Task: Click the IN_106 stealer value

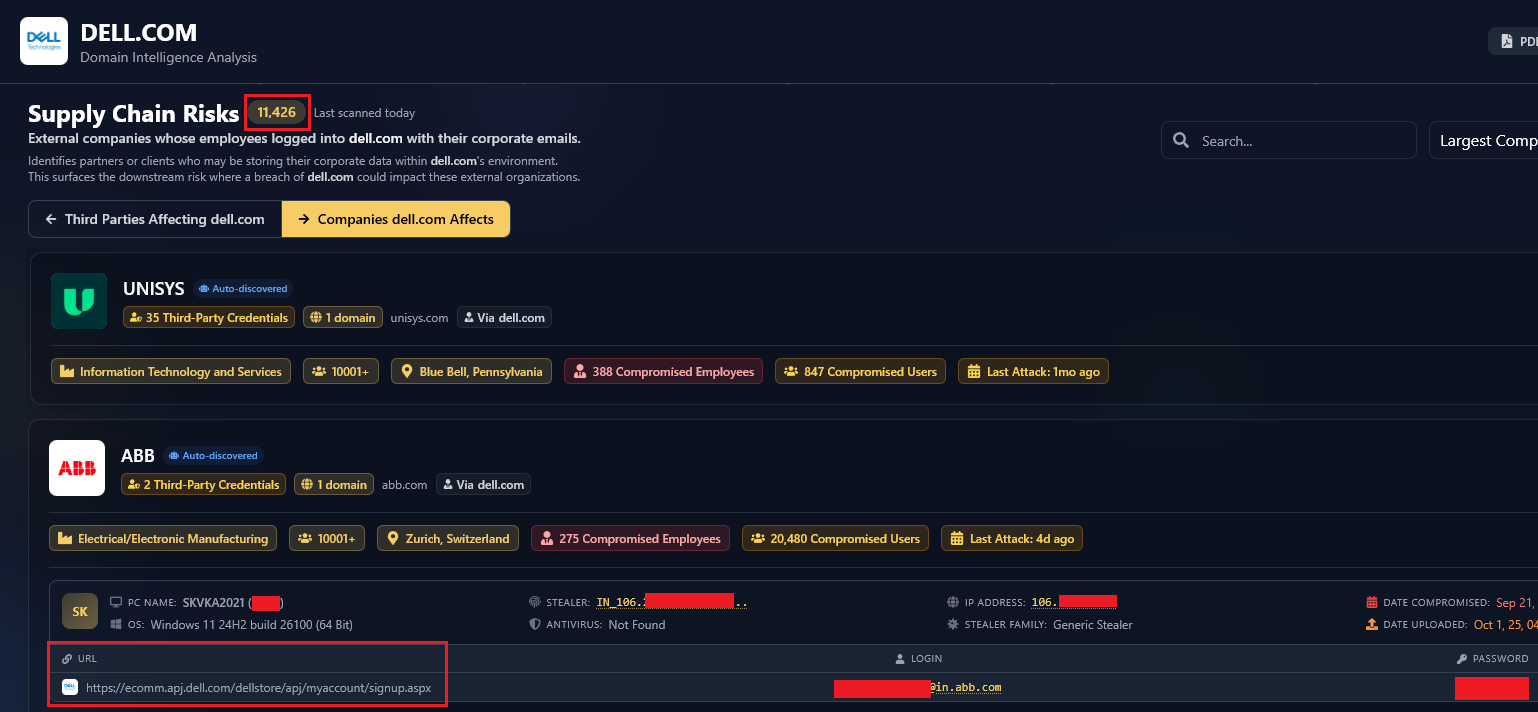Action: [671, 603]
